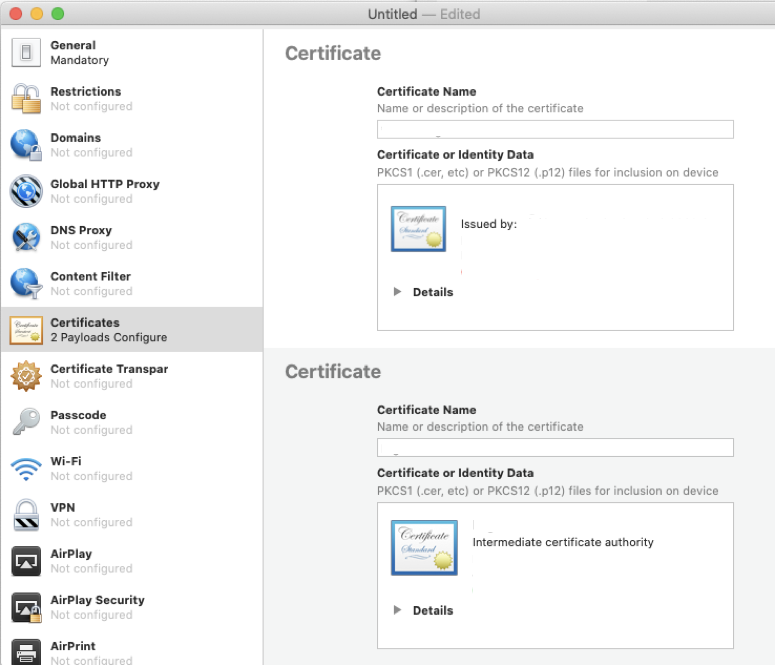Image resolution: width=775 pixels, height=665 pixels.
Task: Open the Global HTTP Proxy section
Action: pyautogui.click(x=131, y=191)
